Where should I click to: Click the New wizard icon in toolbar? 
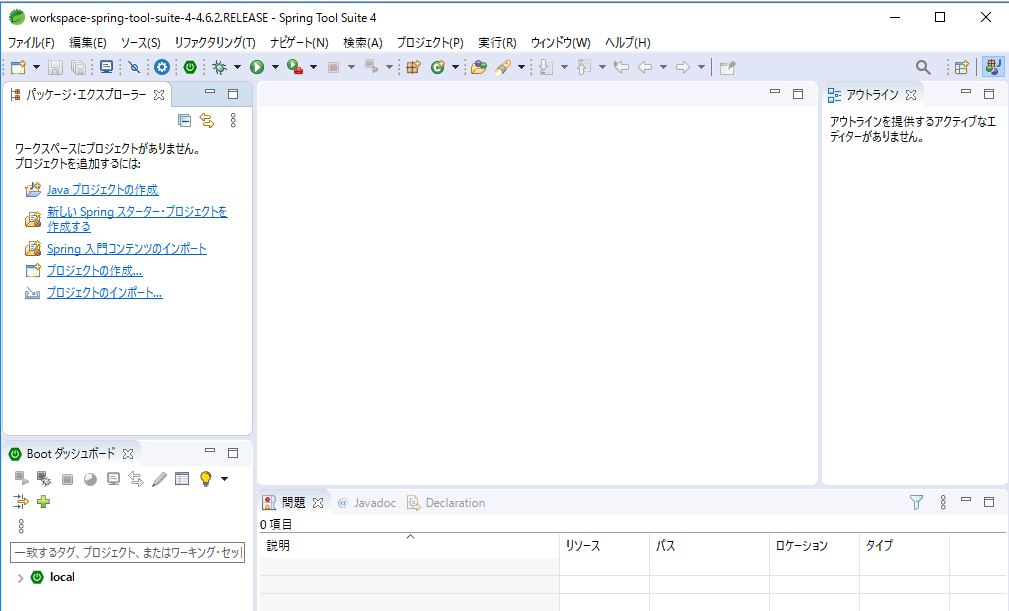(19, 67)
